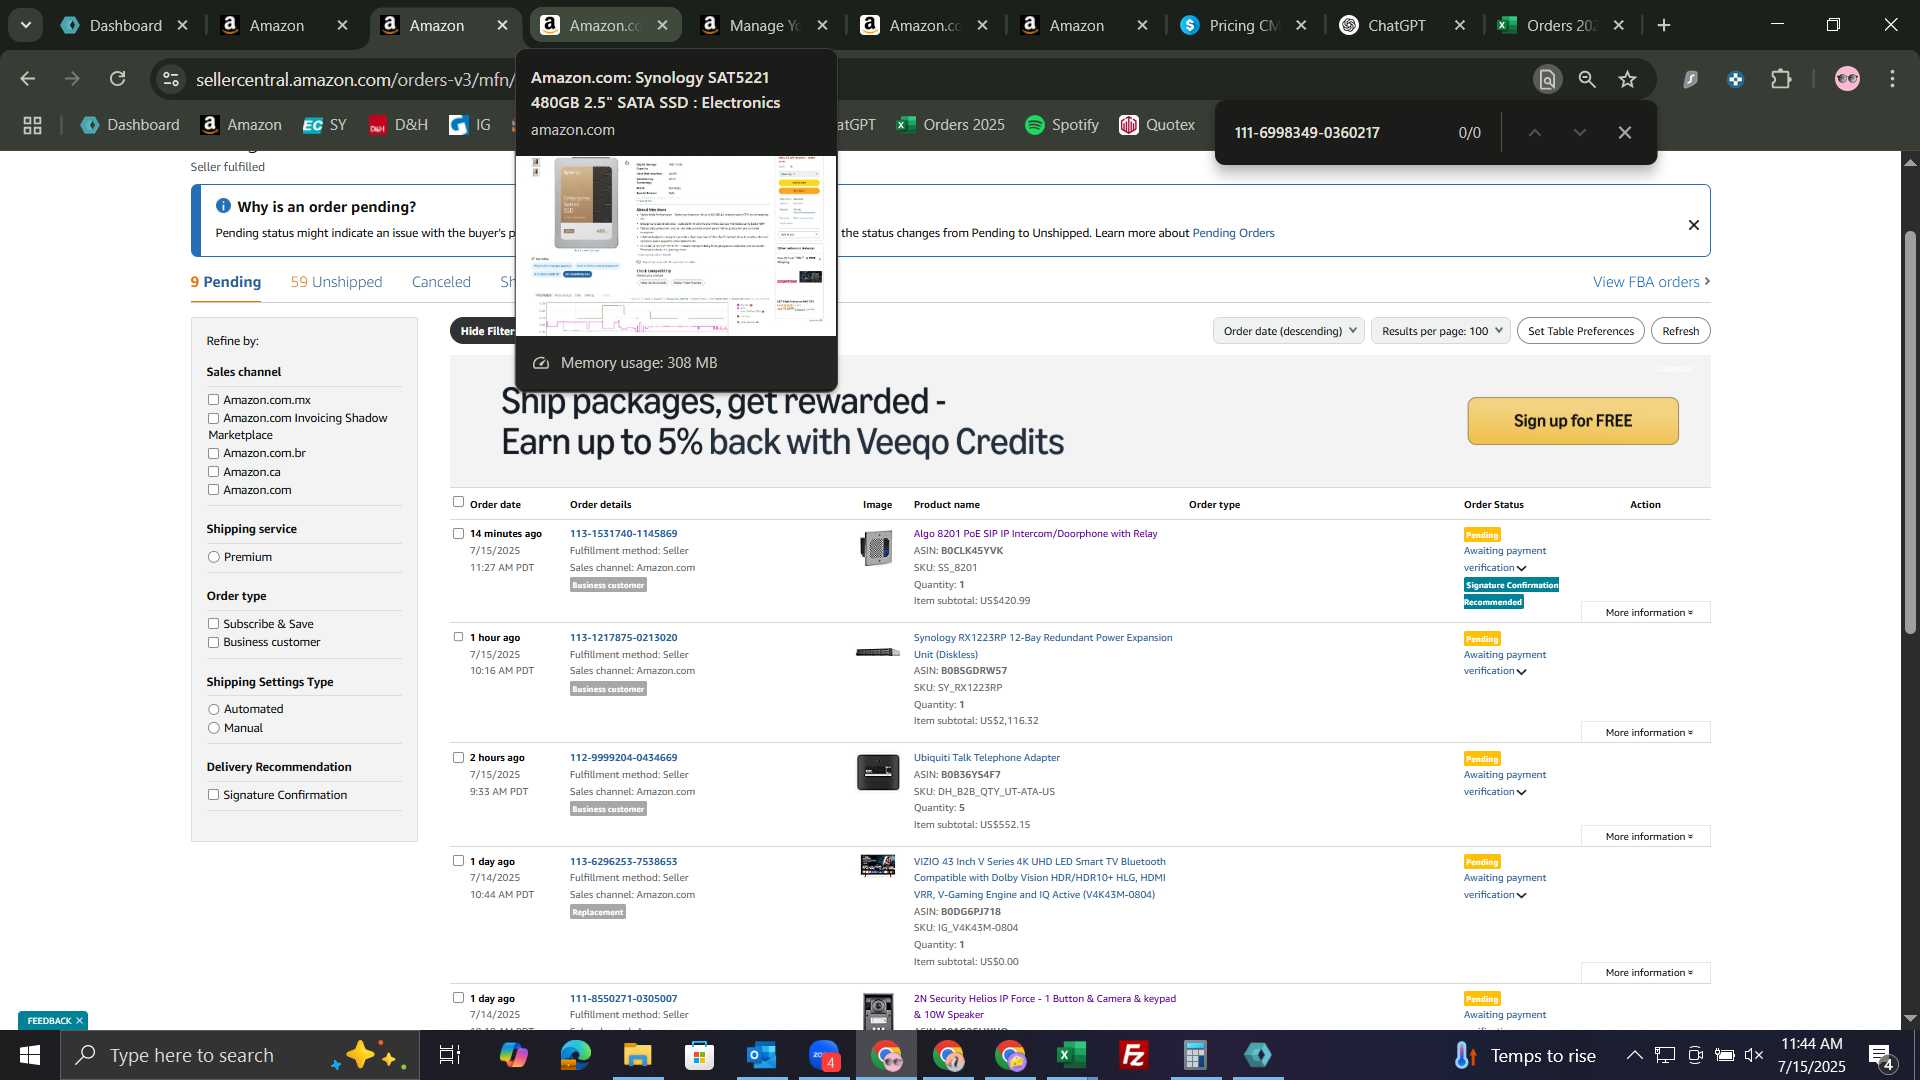Select order 113-1531740-1145869 checkbox
Viewport: 1920px width, 1080px height.
458,533
